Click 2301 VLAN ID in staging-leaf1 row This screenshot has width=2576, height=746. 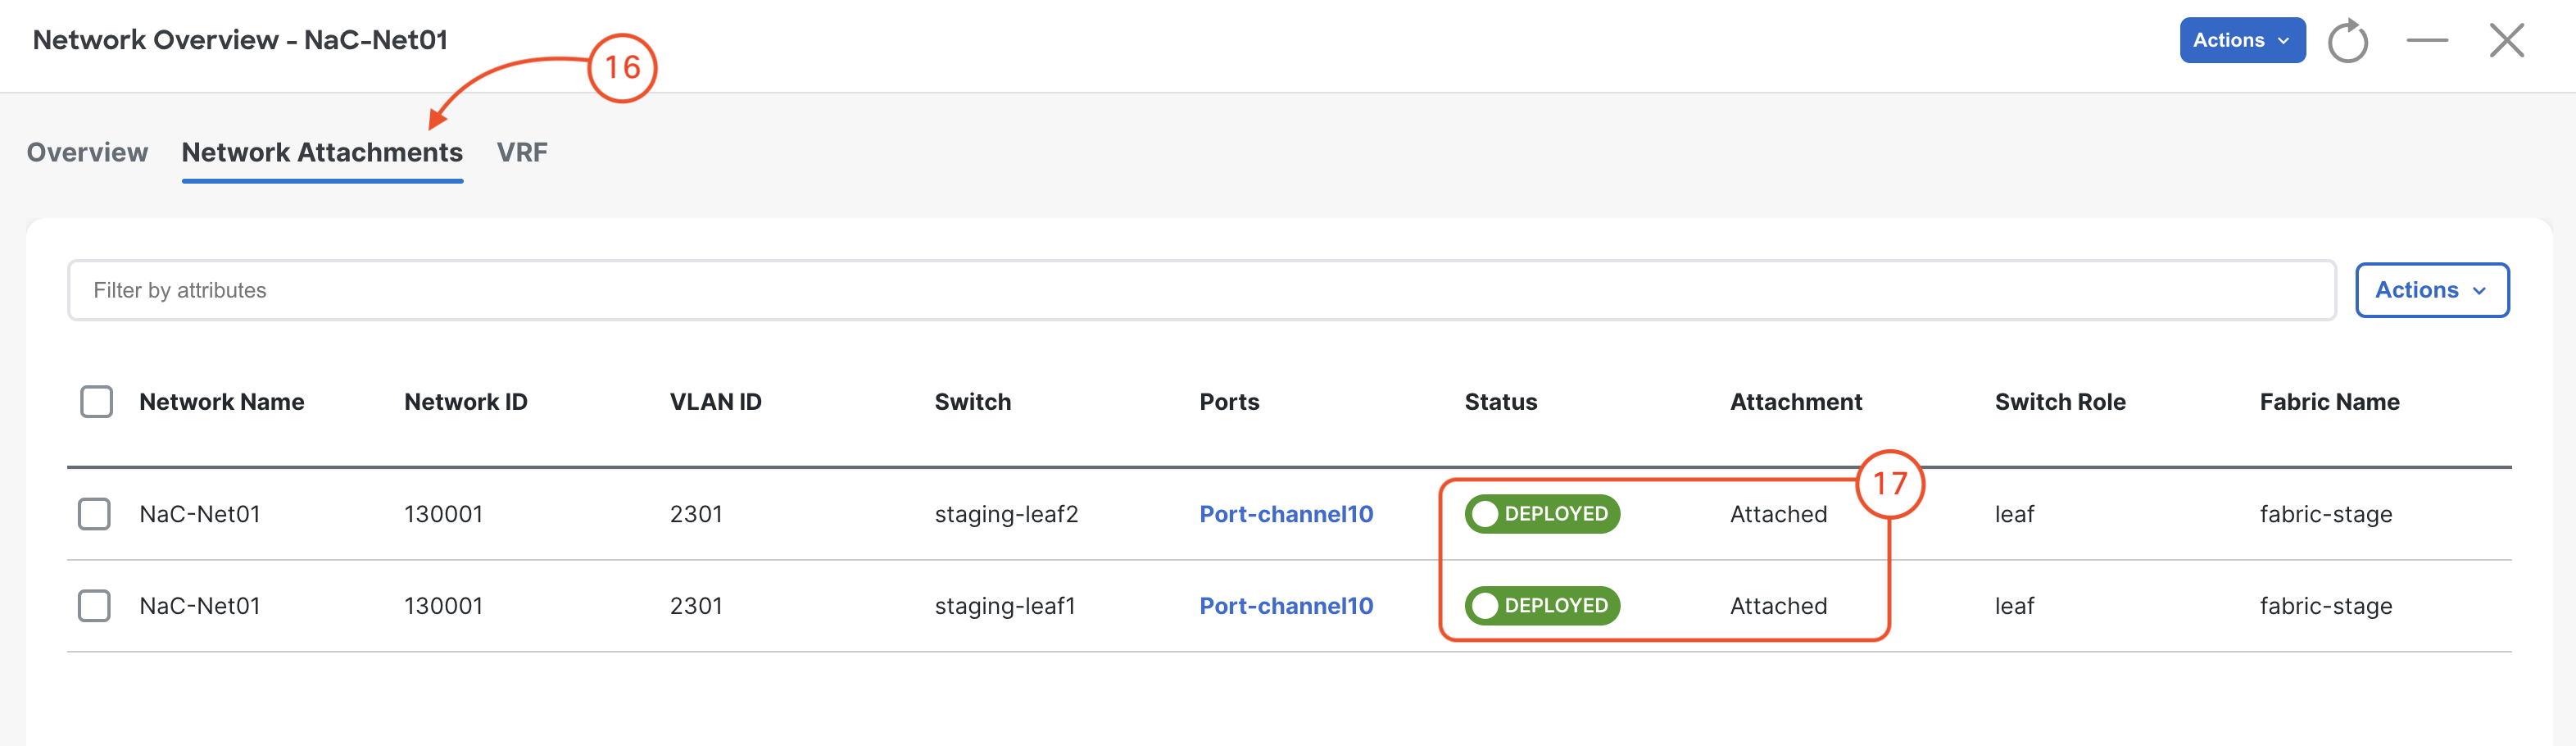pos(696,606)
